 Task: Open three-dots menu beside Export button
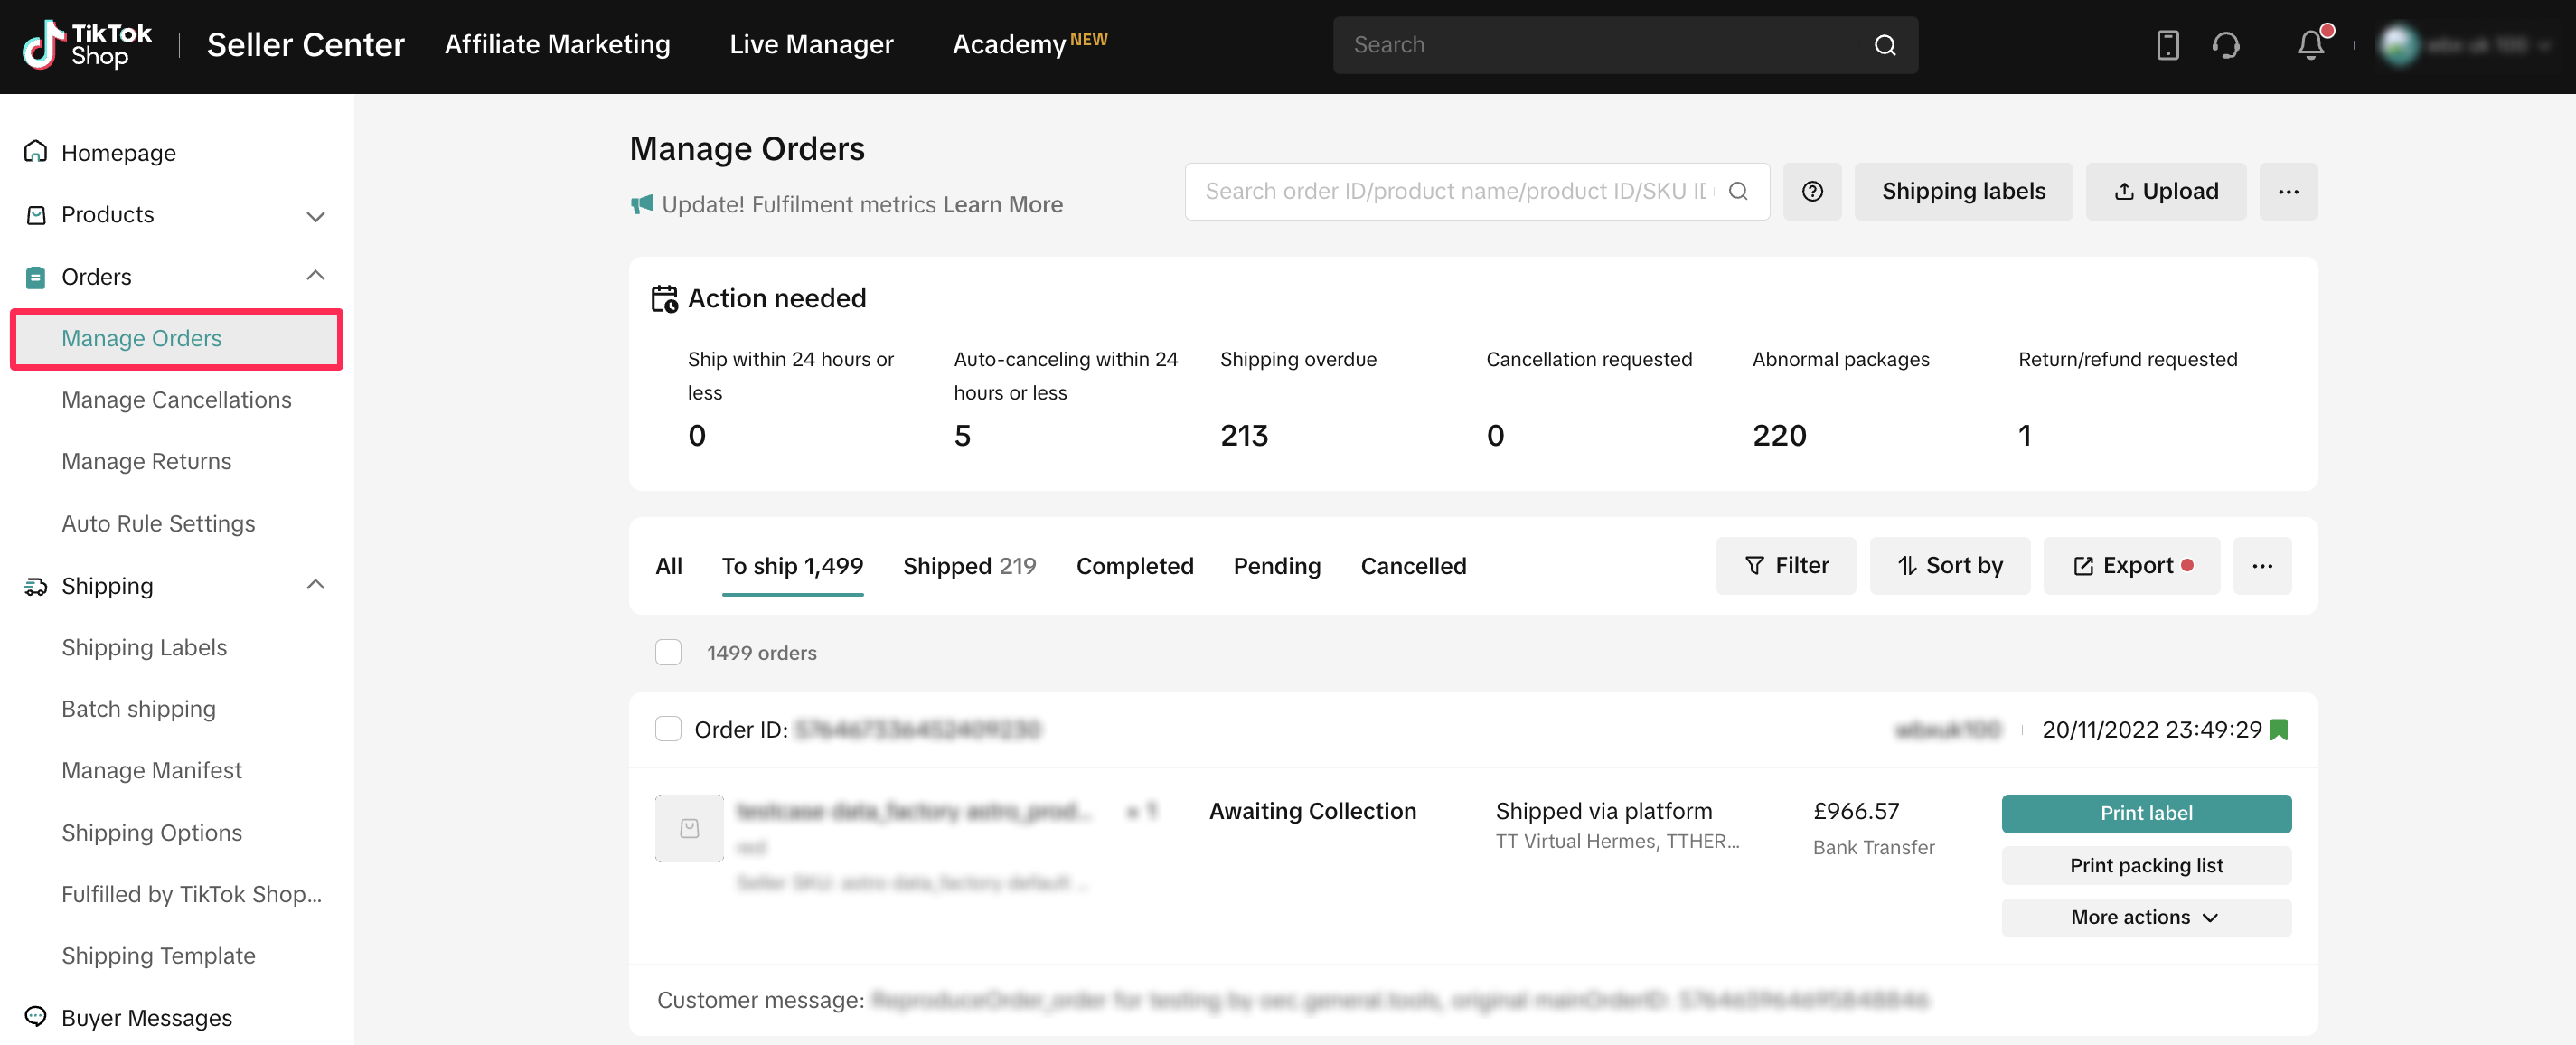pyautogui.click(x=2262, y=566)
